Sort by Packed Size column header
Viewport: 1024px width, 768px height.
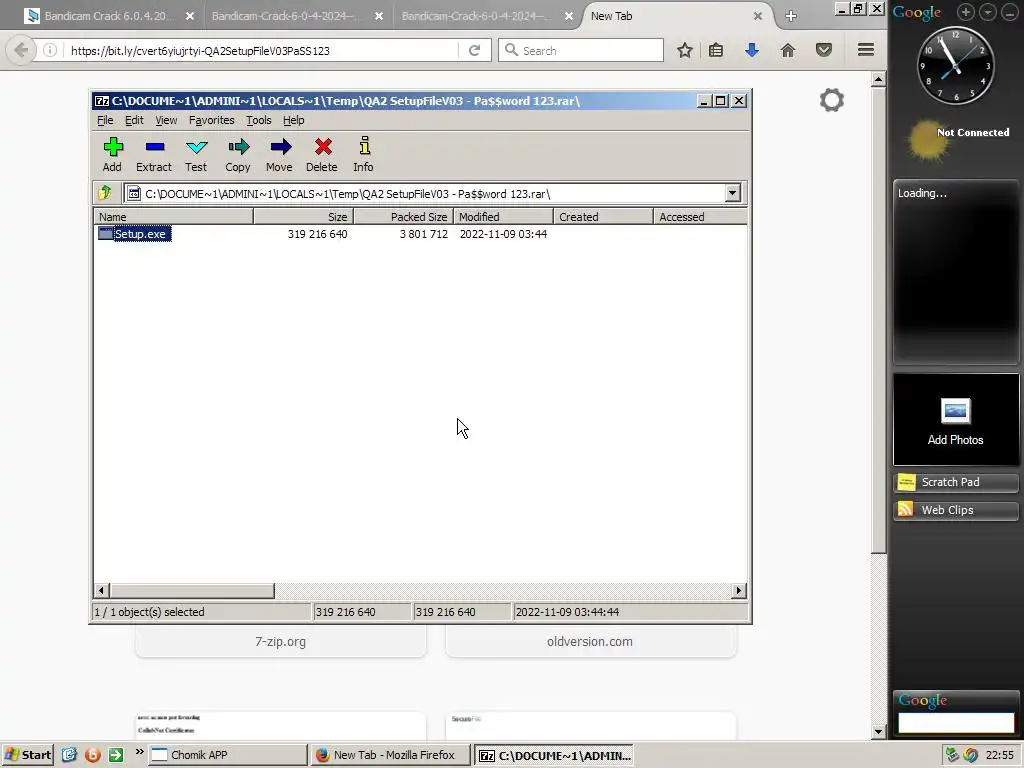(x=404, y=217)
